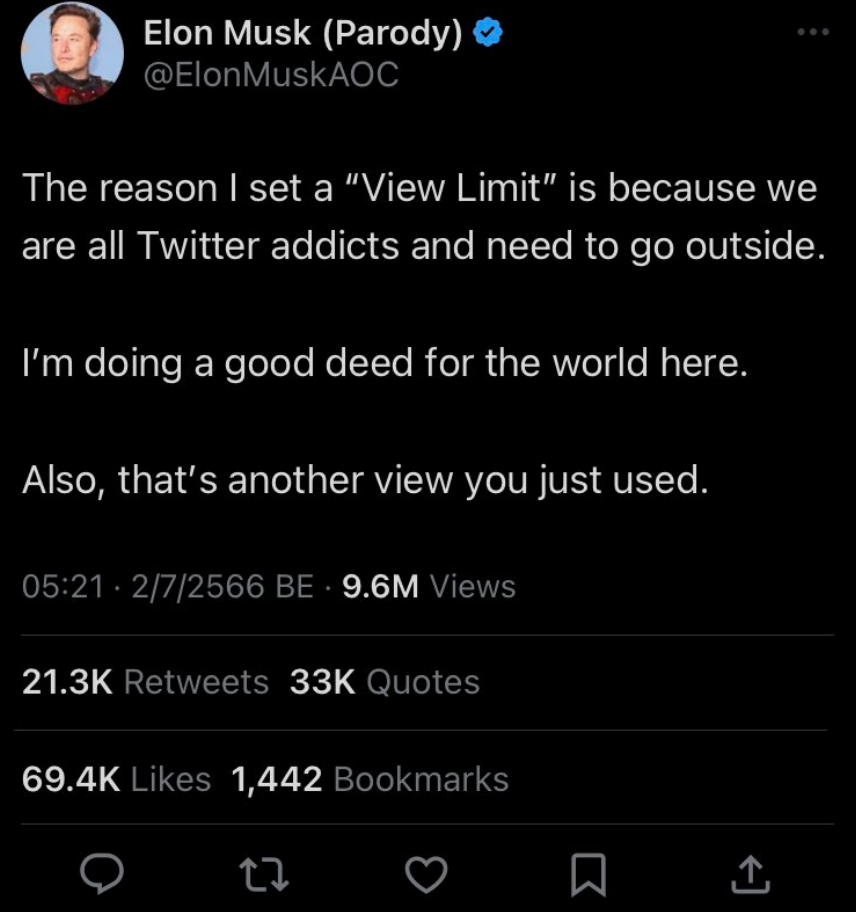Click the "another view you just used" line

(x=365, y=480)
